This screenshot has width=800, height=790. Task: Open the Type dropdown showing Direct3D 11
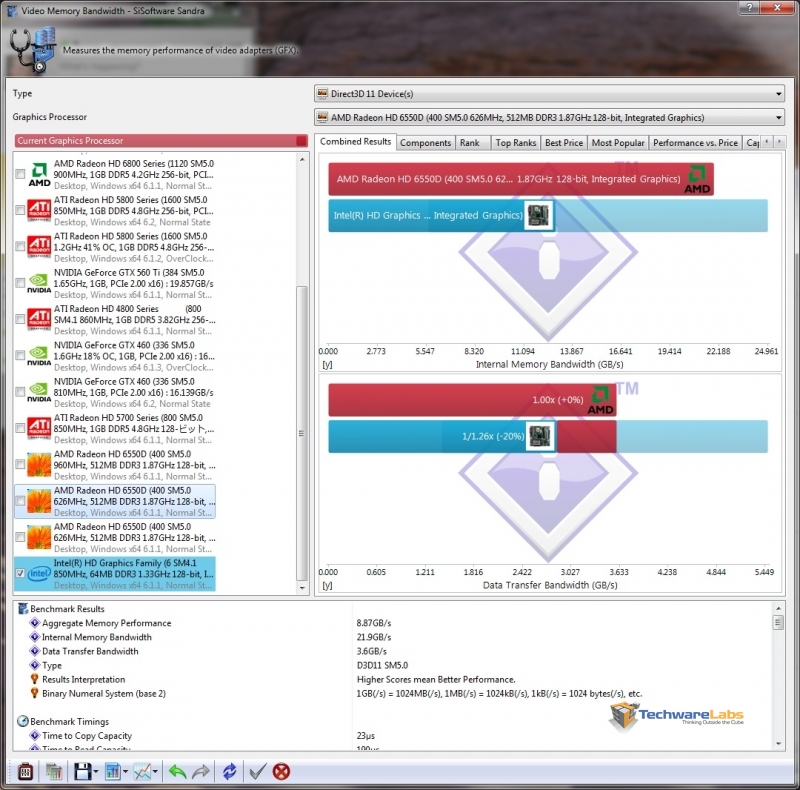(549, 94)
